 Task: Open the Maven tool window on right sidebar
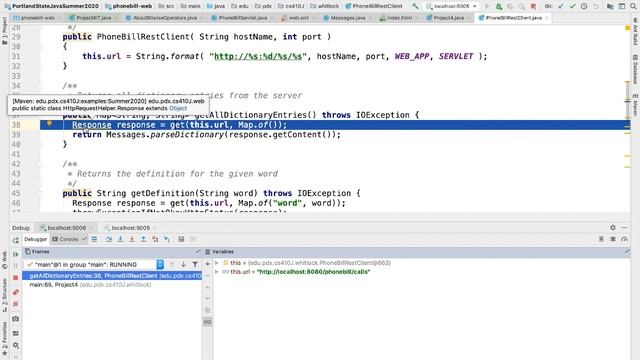click(x=635, y=105)
